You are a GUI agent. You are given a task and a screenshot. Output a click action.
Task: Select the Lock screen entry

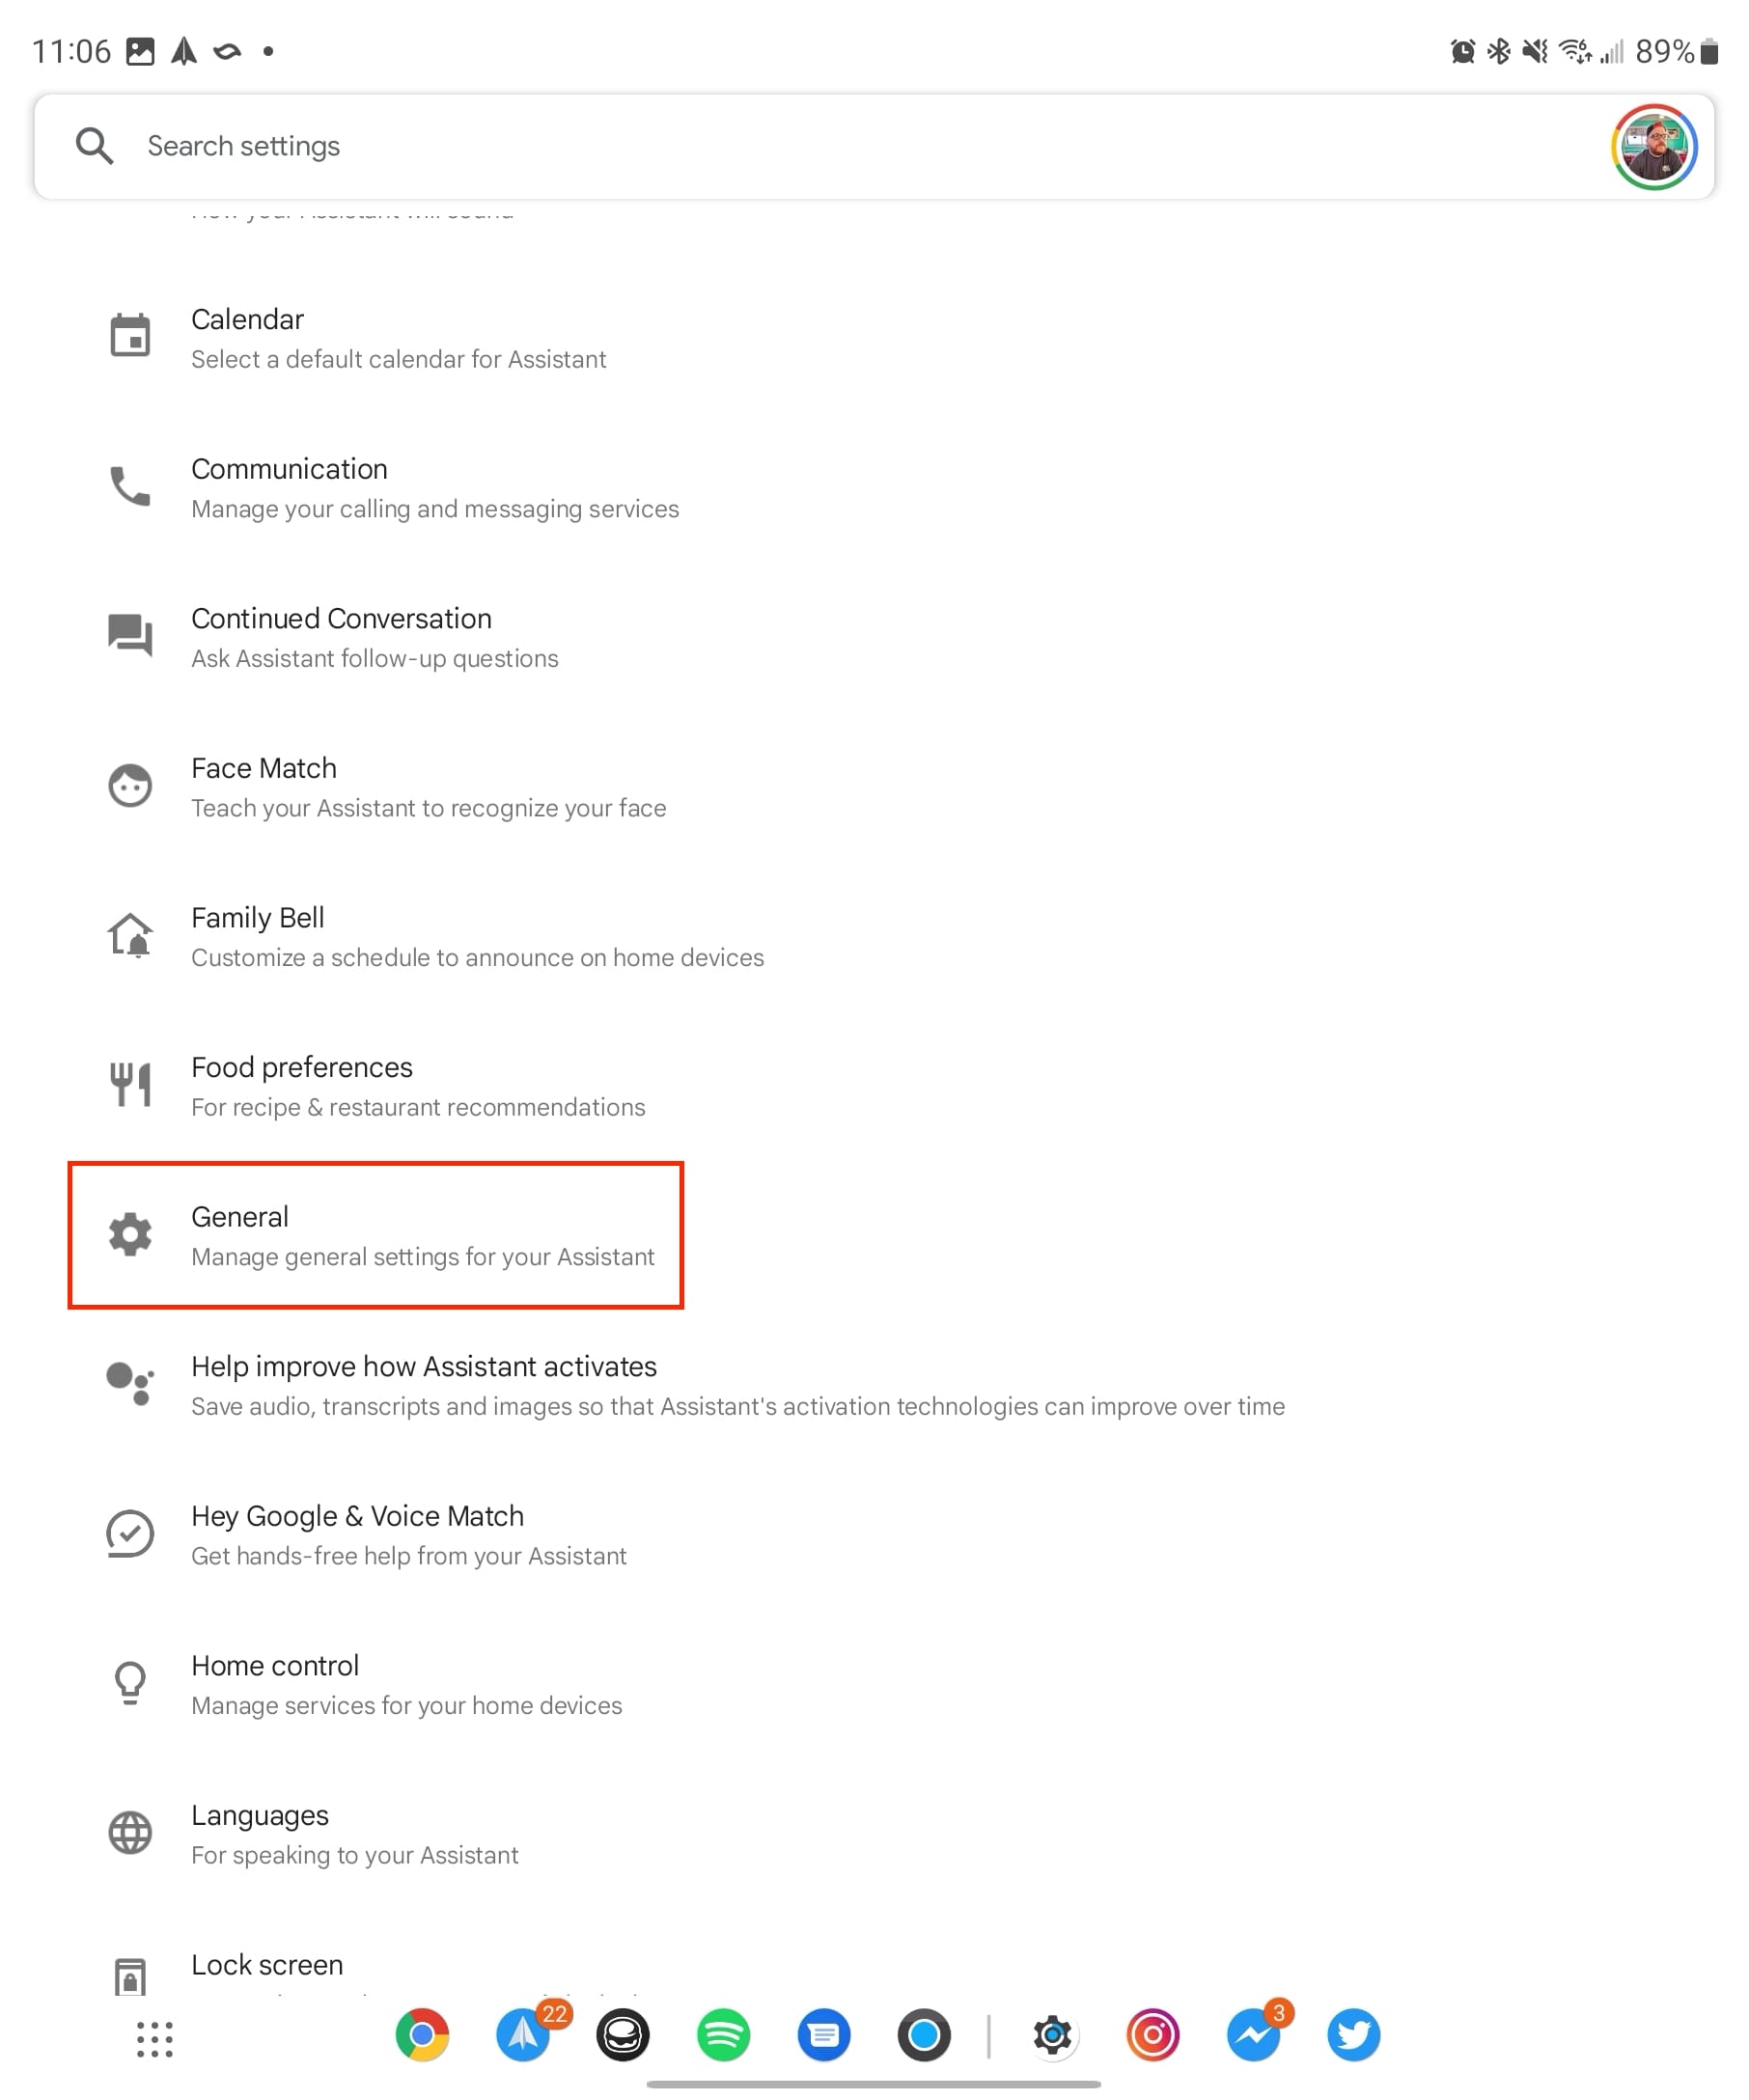[x=874, y=1968]
